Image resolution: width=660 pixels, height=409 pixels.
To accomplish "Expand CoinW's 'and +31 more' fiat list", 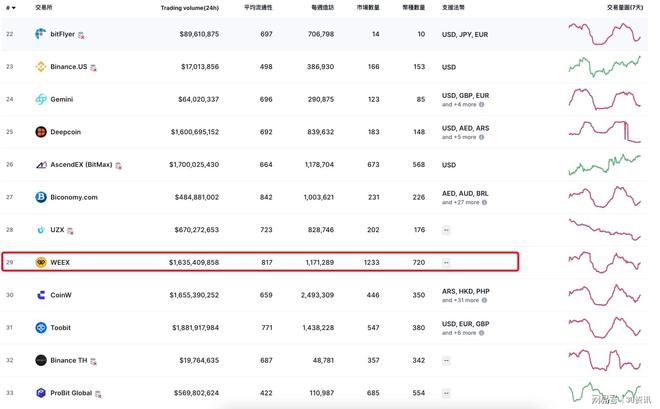I will [x=464, y=300].
